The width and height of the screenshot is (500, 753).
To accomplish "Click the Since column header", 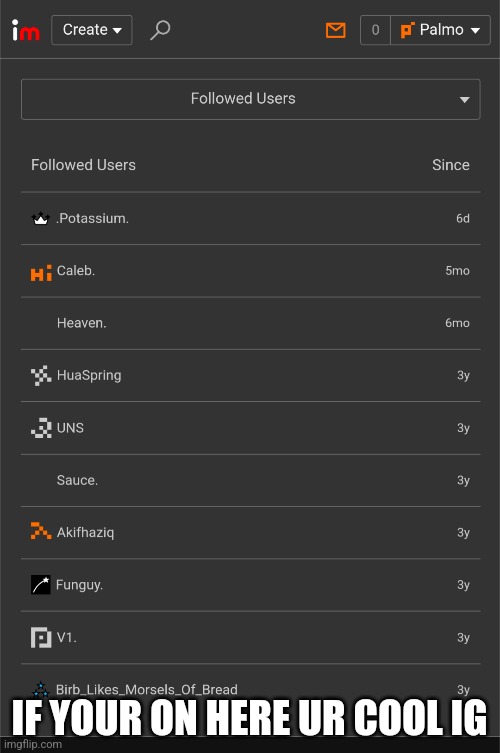I will point(451,165).
